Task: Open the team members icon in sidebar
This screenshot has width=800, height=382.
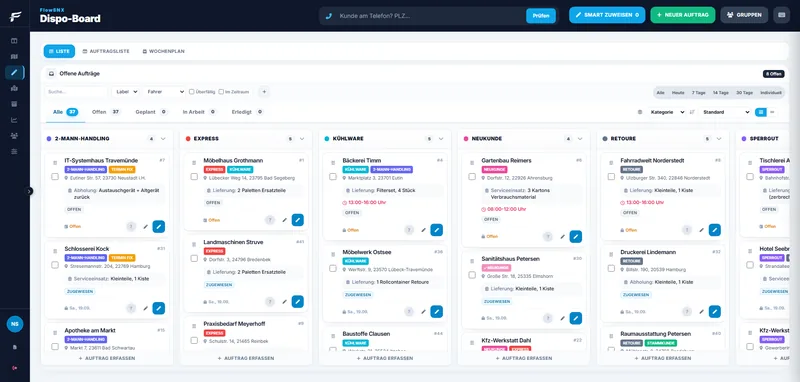Action: click(x=14, y=136)
